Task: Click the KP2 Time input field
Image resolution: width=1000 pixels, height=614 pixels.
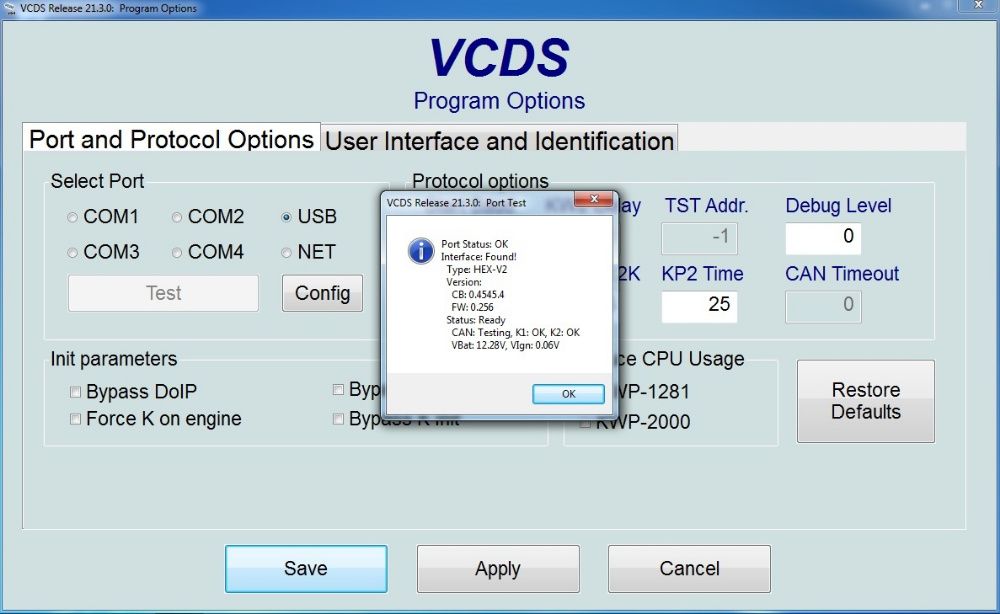Action: coord(700,306)
